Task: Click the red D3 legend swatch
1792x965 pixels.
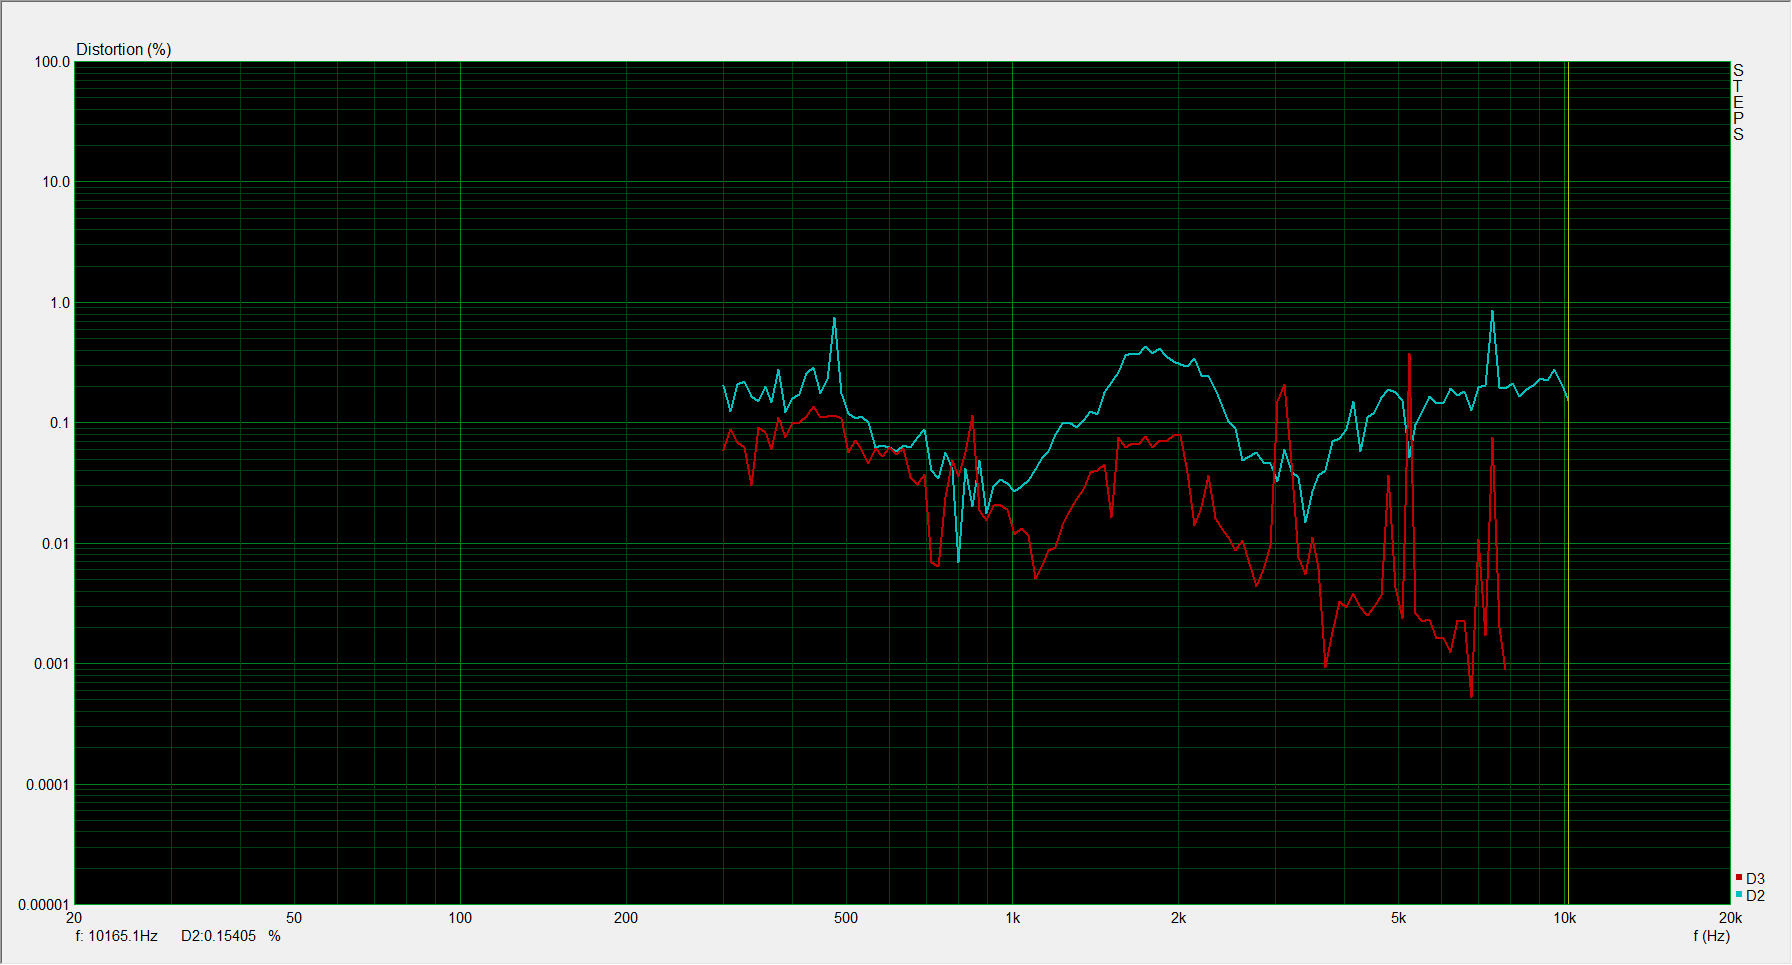Action: coord(1739,878)
